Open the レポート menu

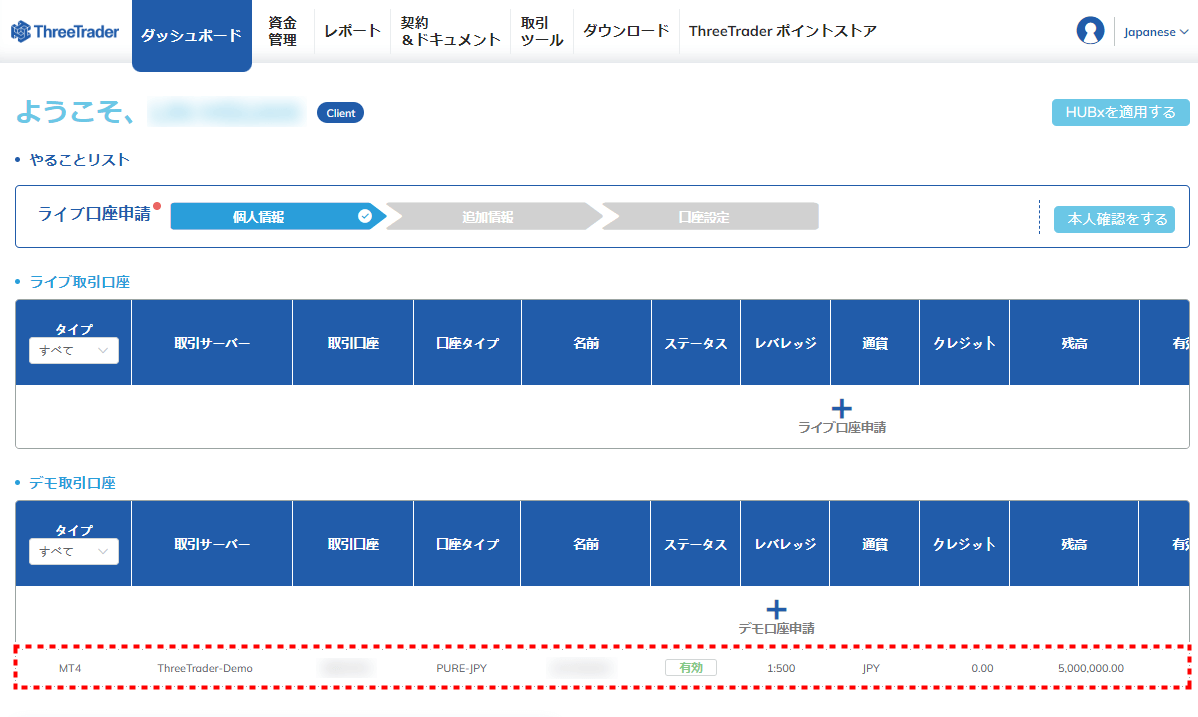[352, 31]
